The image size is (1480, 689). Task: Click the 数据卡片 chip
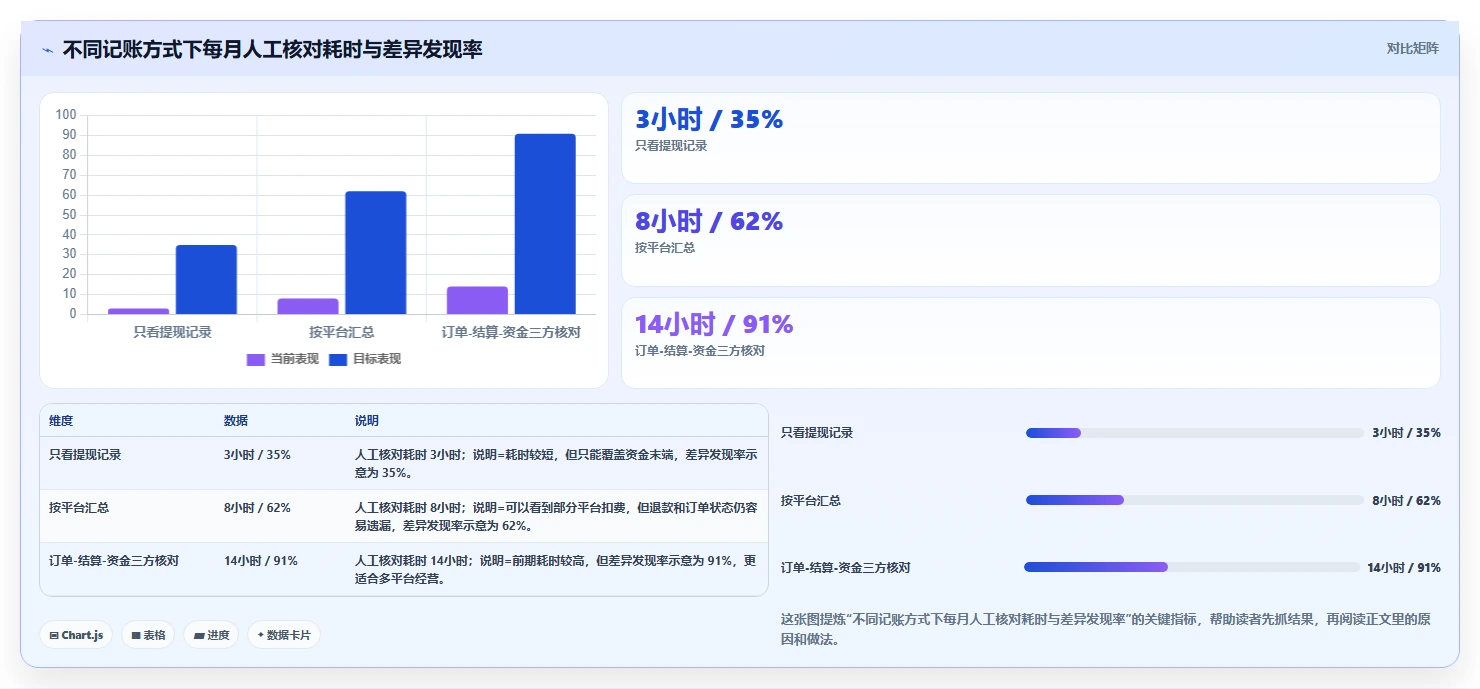284,635
